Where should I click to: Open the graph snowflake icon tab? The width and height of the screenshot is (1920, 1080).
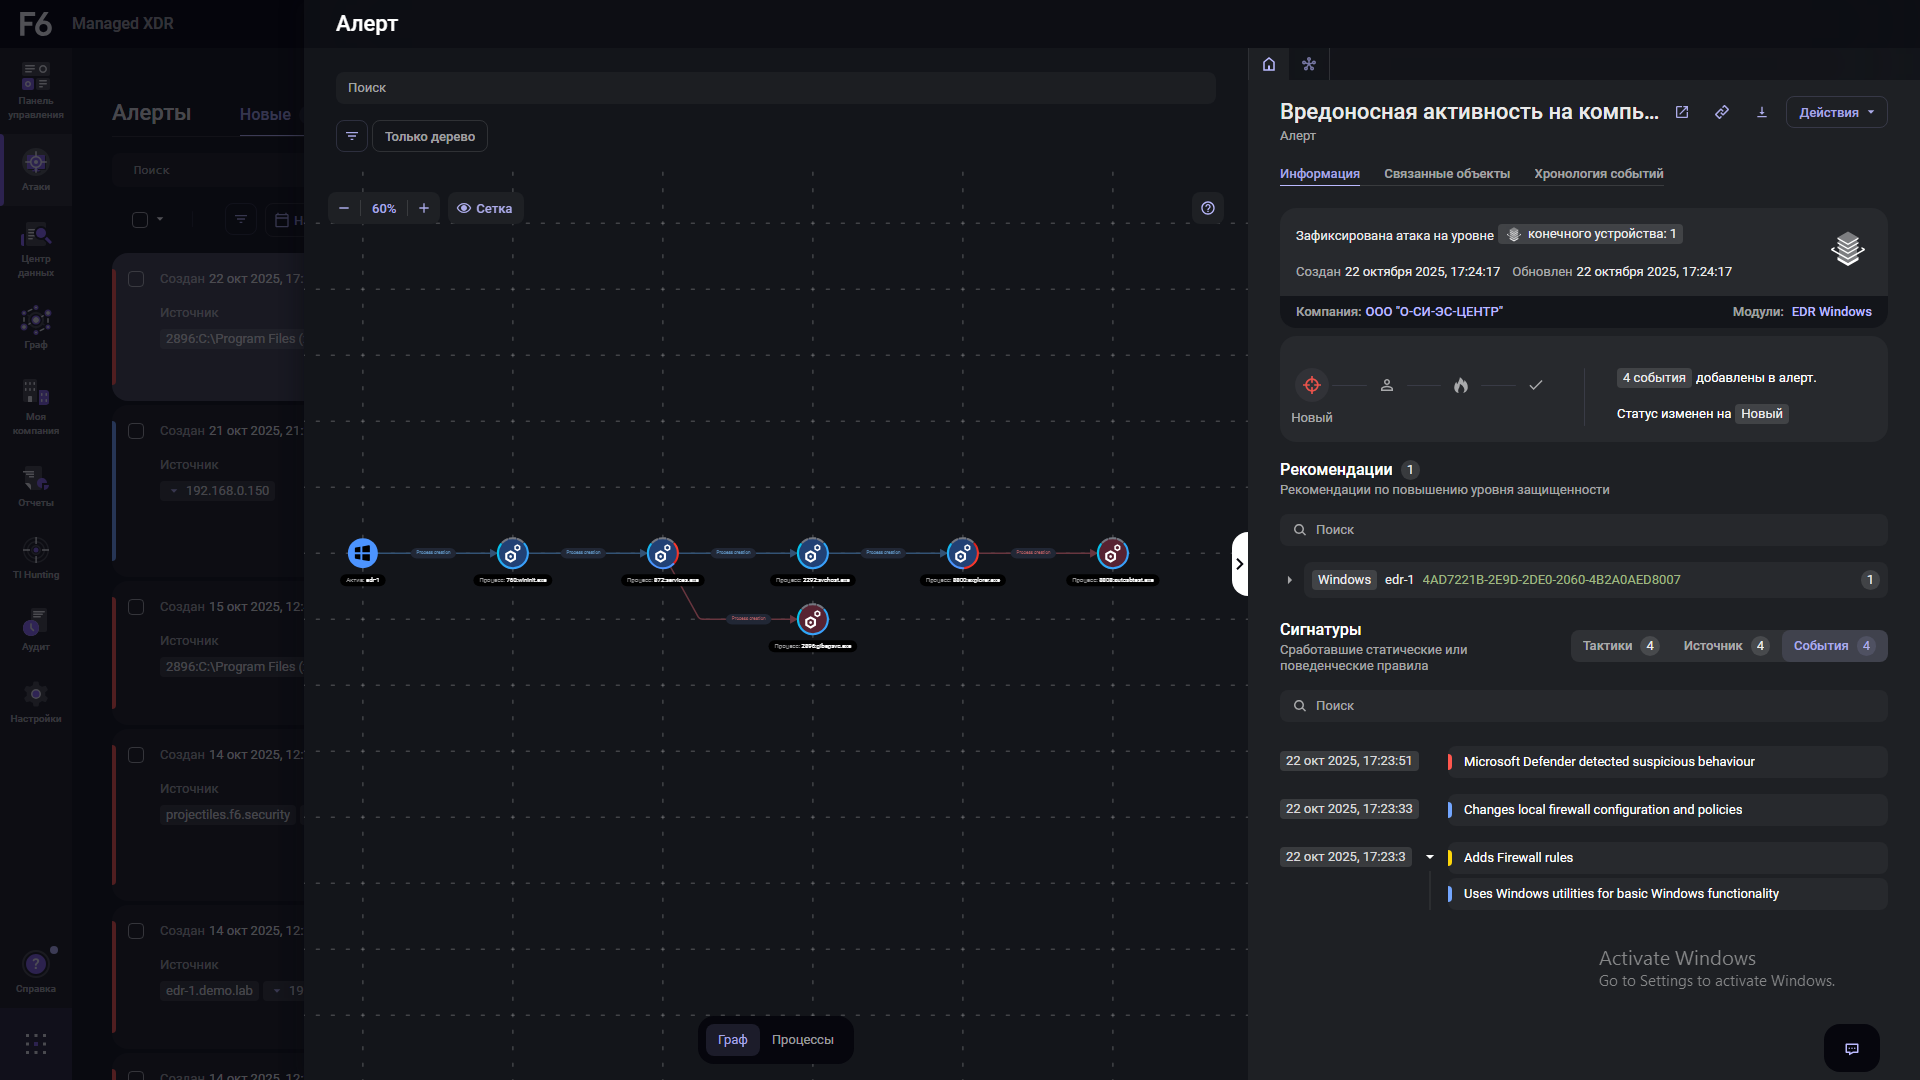[x=1309, y=64]
